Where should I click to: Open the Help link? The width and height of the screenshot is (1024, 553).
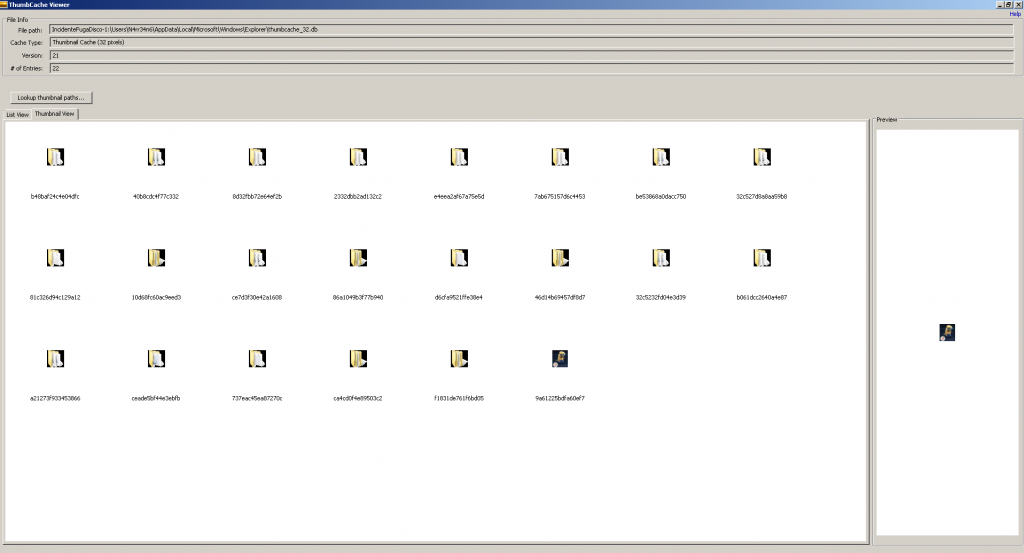[x=1014, y=14]
